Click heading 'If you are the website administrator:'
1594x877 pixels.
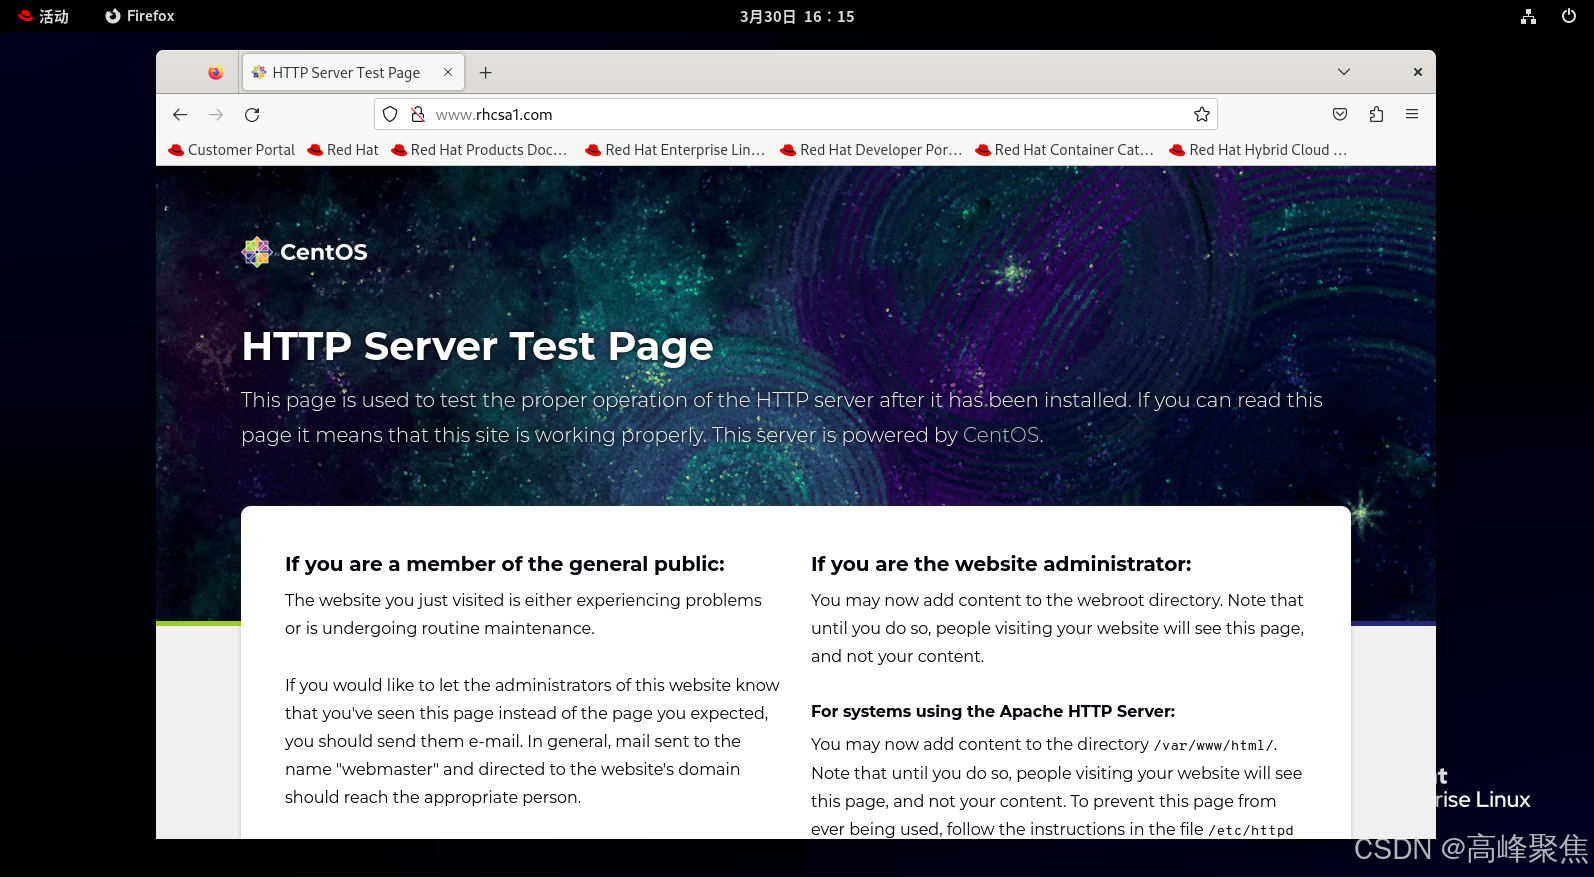pos(1001,564)
